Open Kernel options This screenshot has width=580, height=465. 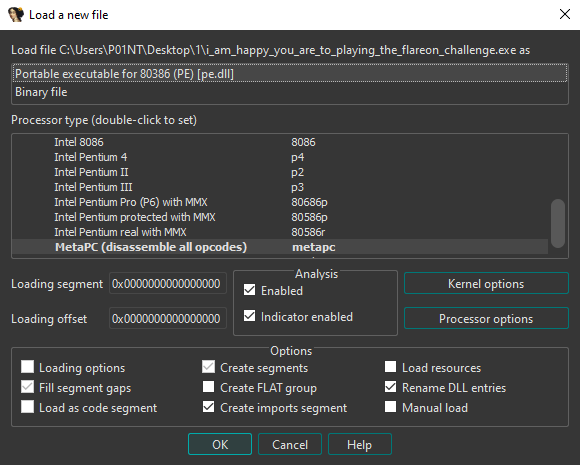(486, 284)
